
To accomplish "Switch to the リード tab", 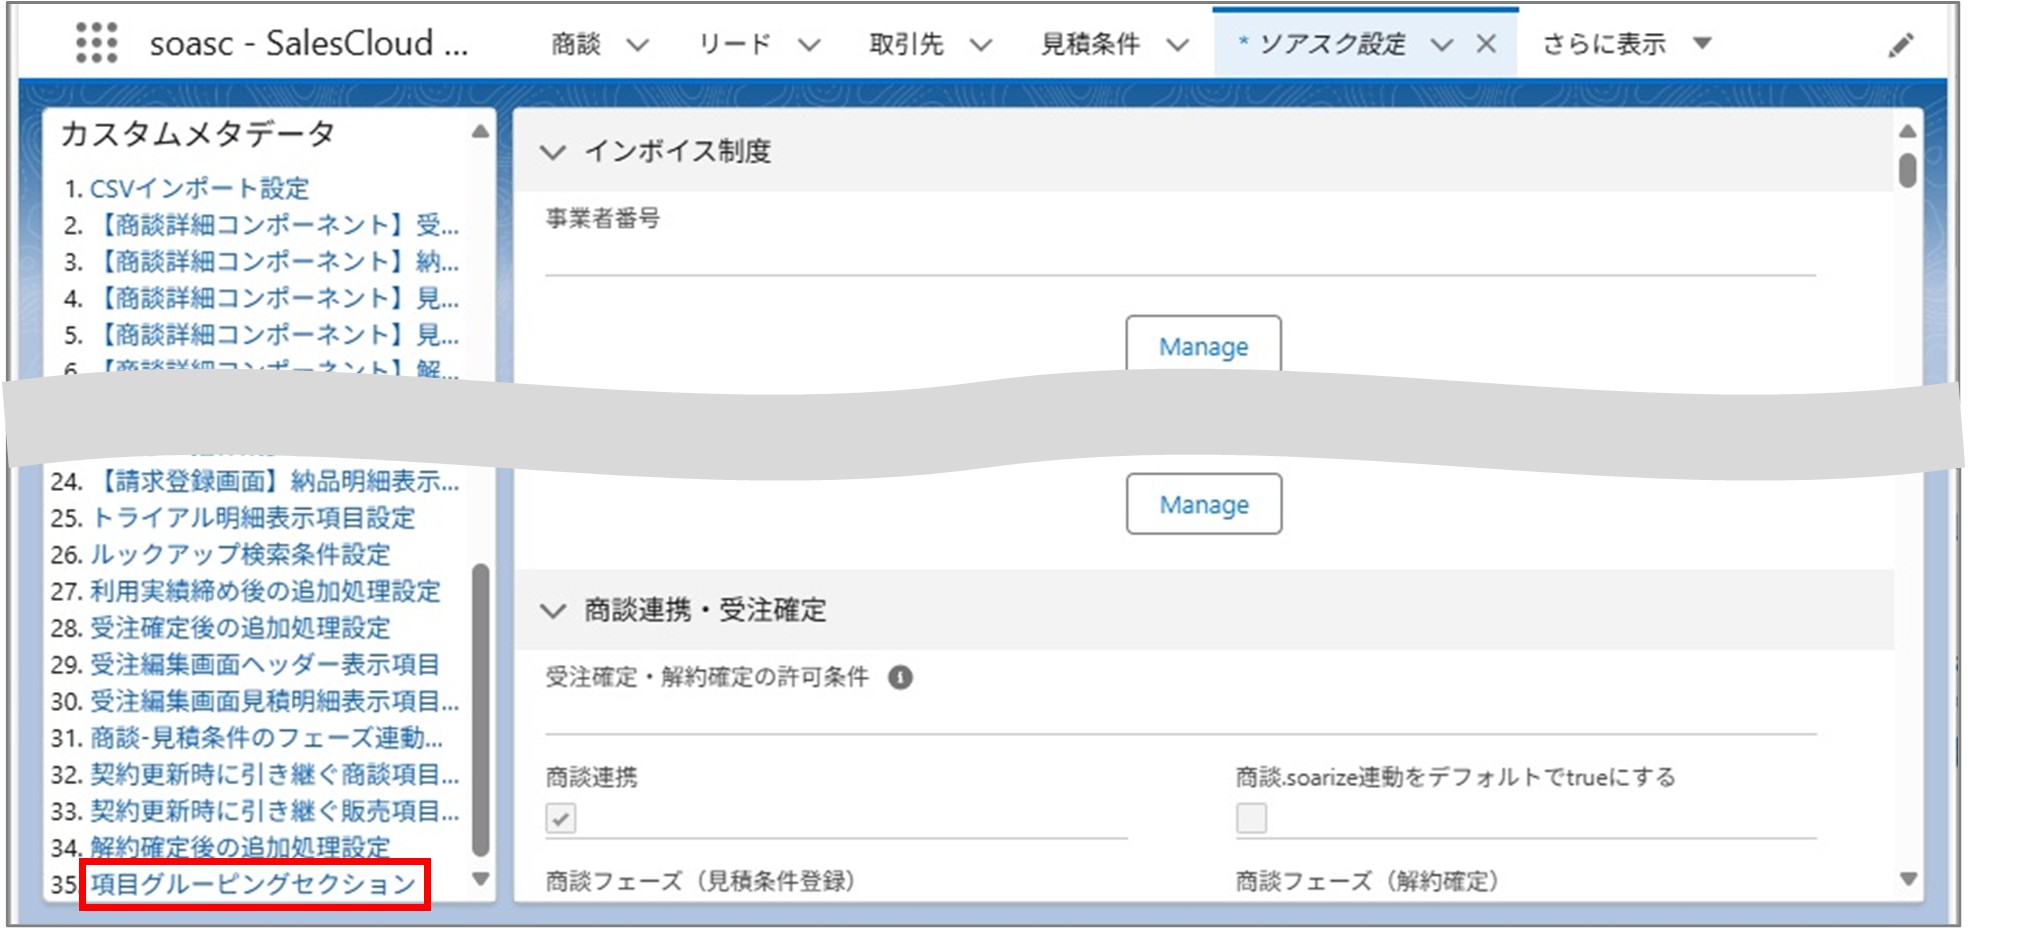I will pyautogui.click(x=737, y=42).
